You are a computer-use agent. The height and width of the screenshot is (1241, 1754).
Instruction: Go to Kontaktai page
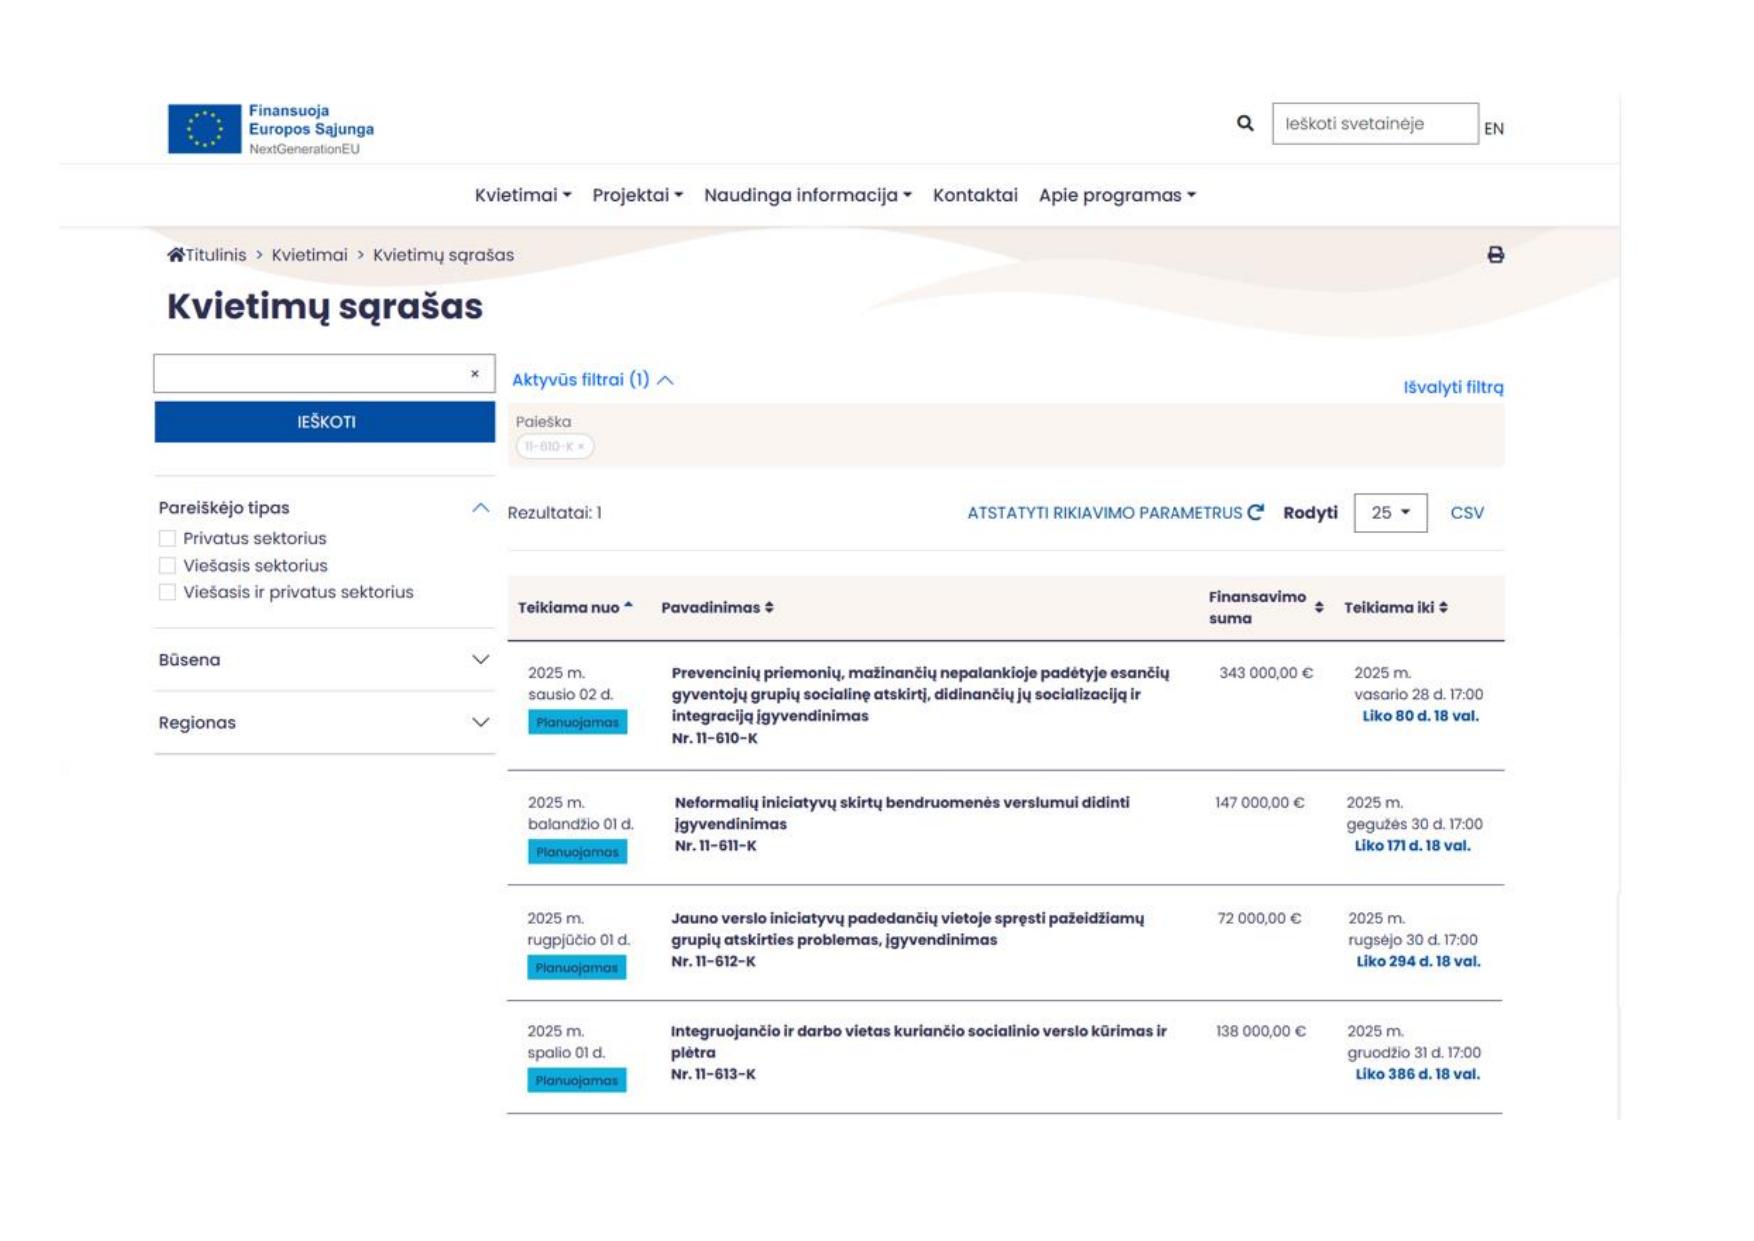point(975,195)
